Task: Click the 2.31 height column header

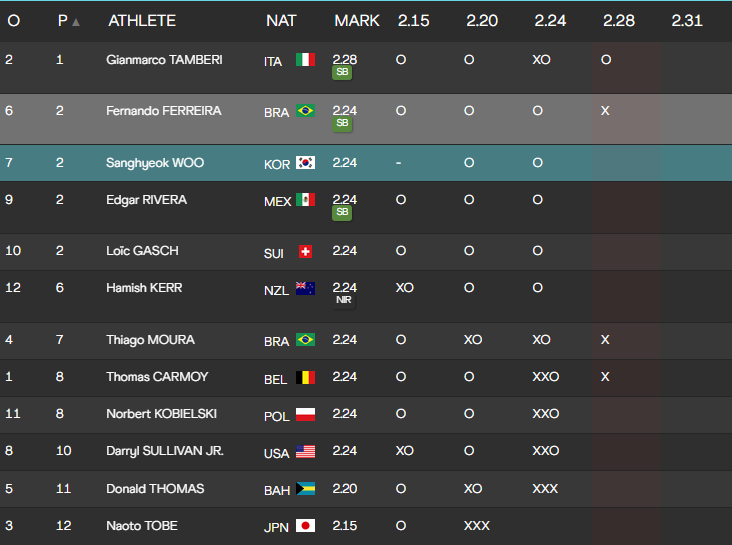Action: point(687,21)
